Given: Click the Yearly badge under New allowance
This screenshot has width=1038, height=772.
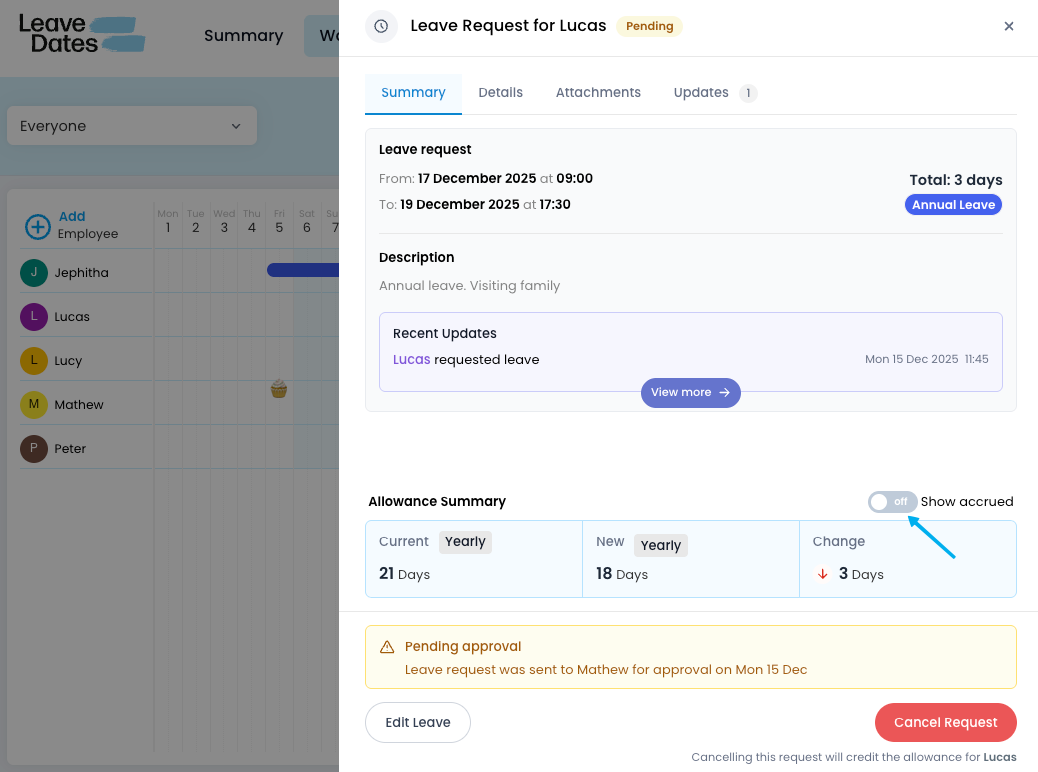Looking at the screenshot, I should (660, 545).
